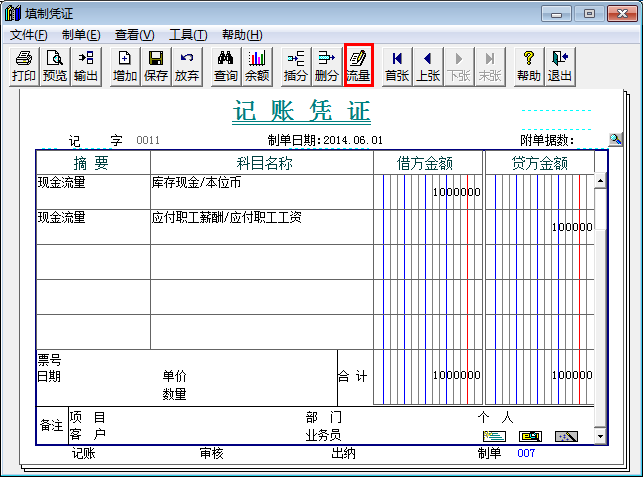Click the 记账凭证 title
This screenshot has height=477, width=643.
(301, 111)
